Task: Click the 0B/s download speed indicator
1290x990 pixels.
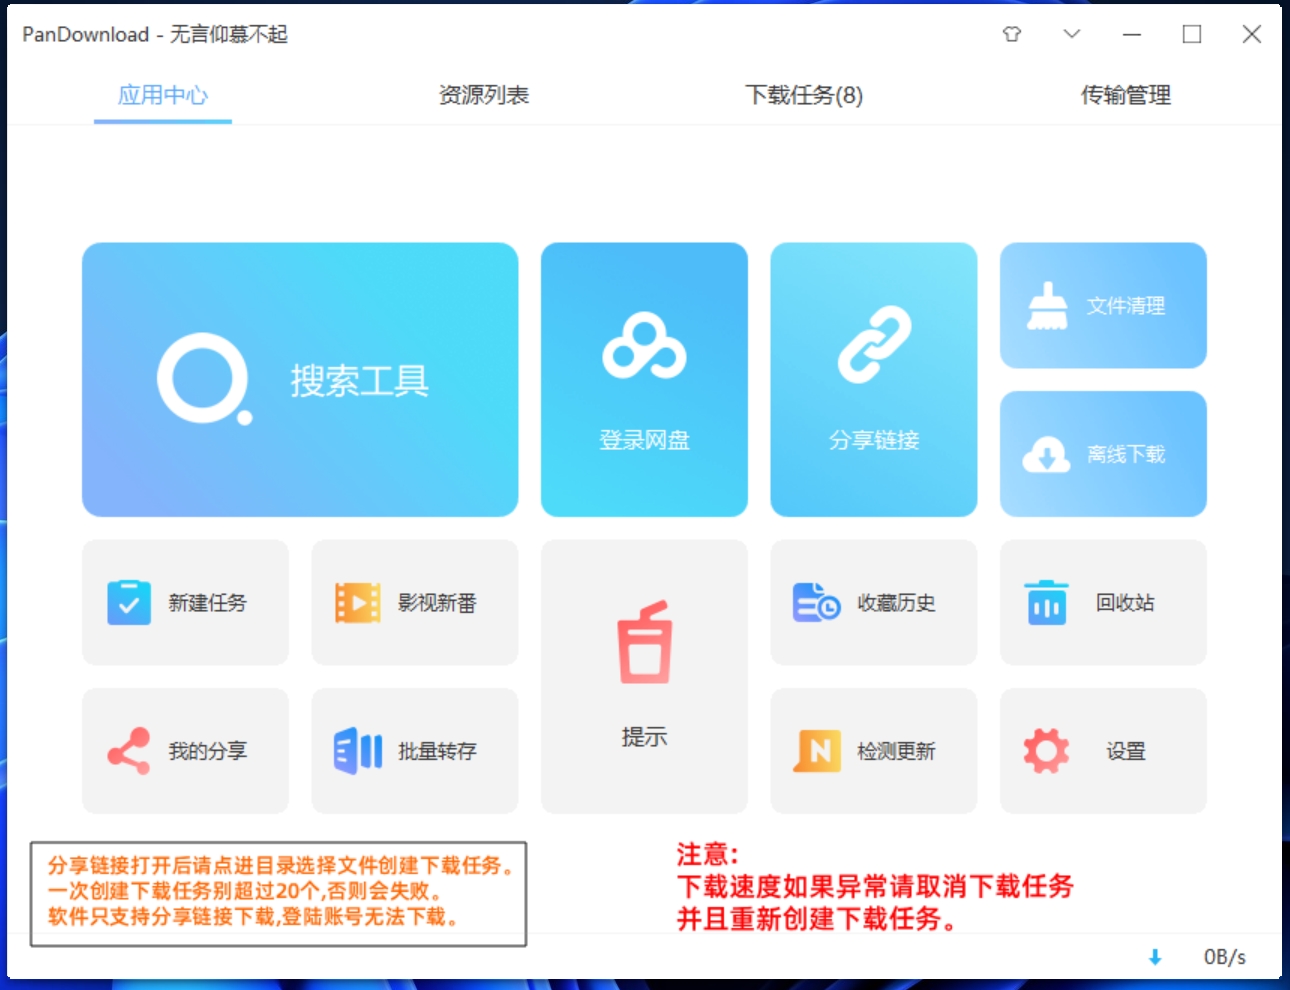Action: click(1224, 957)
